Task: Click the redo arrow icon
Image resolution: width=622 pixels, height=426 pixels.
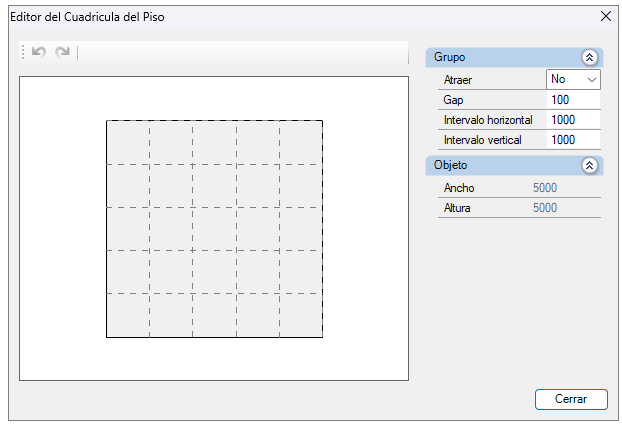Action: pos(63,52)
